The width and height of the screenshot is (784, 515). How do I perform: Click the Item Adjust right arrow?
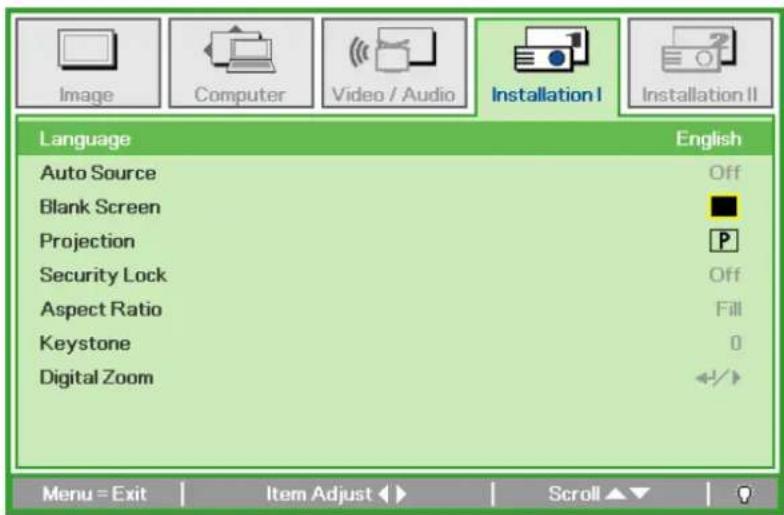(x=401, y=494)
